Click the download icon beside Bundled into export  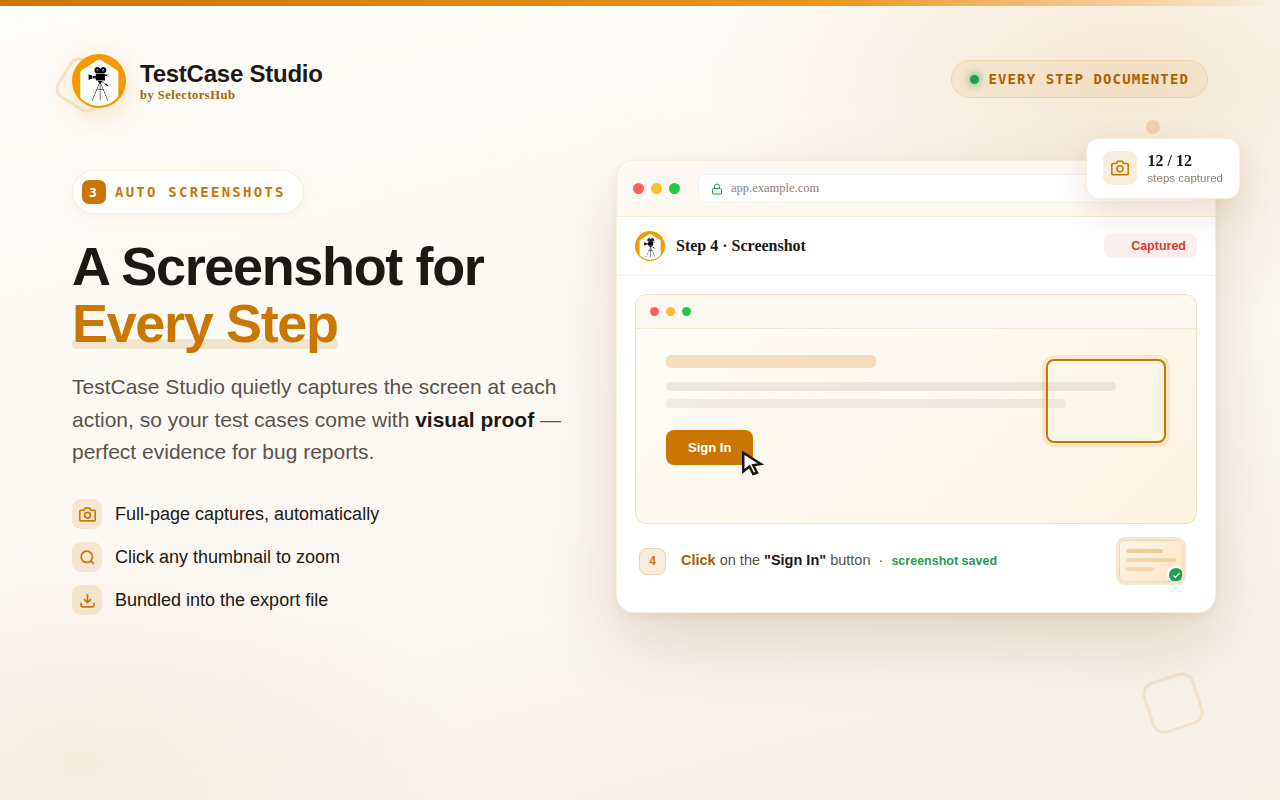point(87,600)
